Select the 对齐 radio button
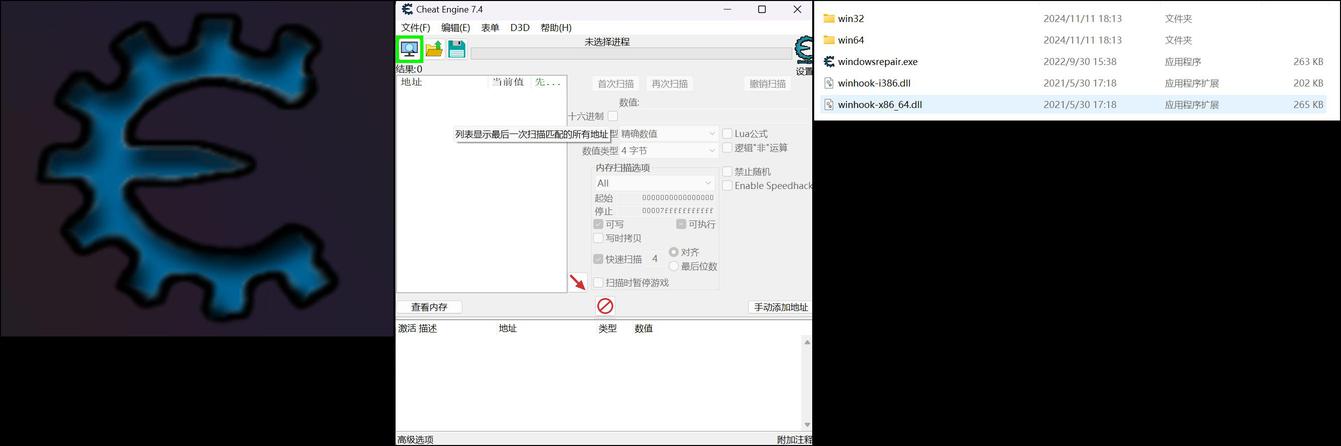 [673, 252]
